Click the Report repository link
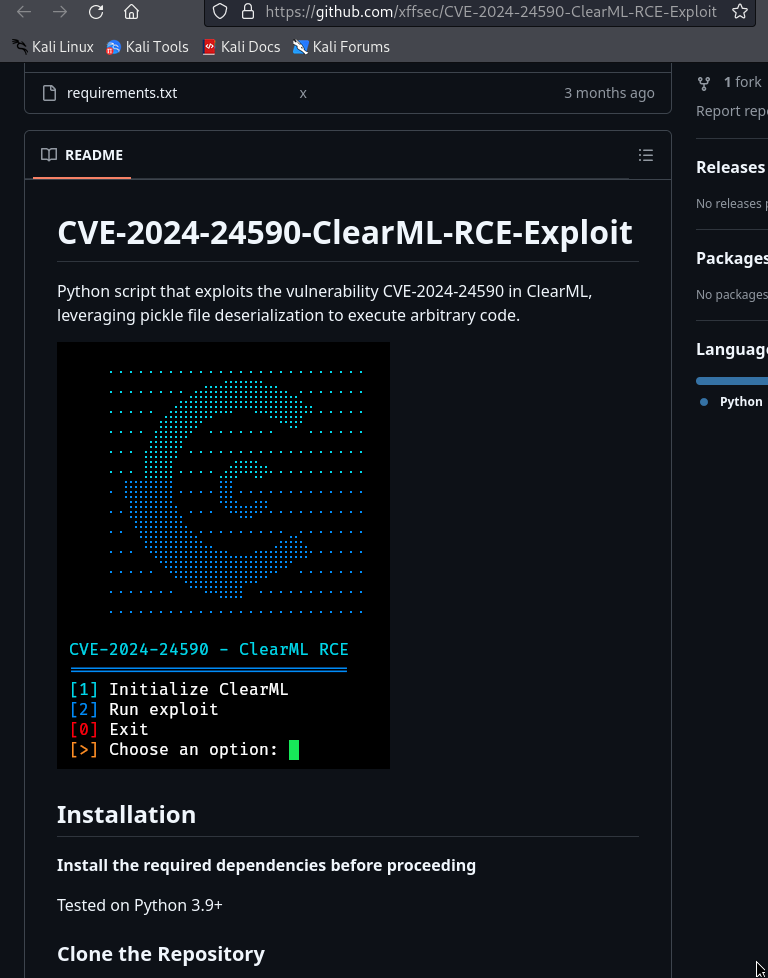768x978 pixels. [732, 111]
